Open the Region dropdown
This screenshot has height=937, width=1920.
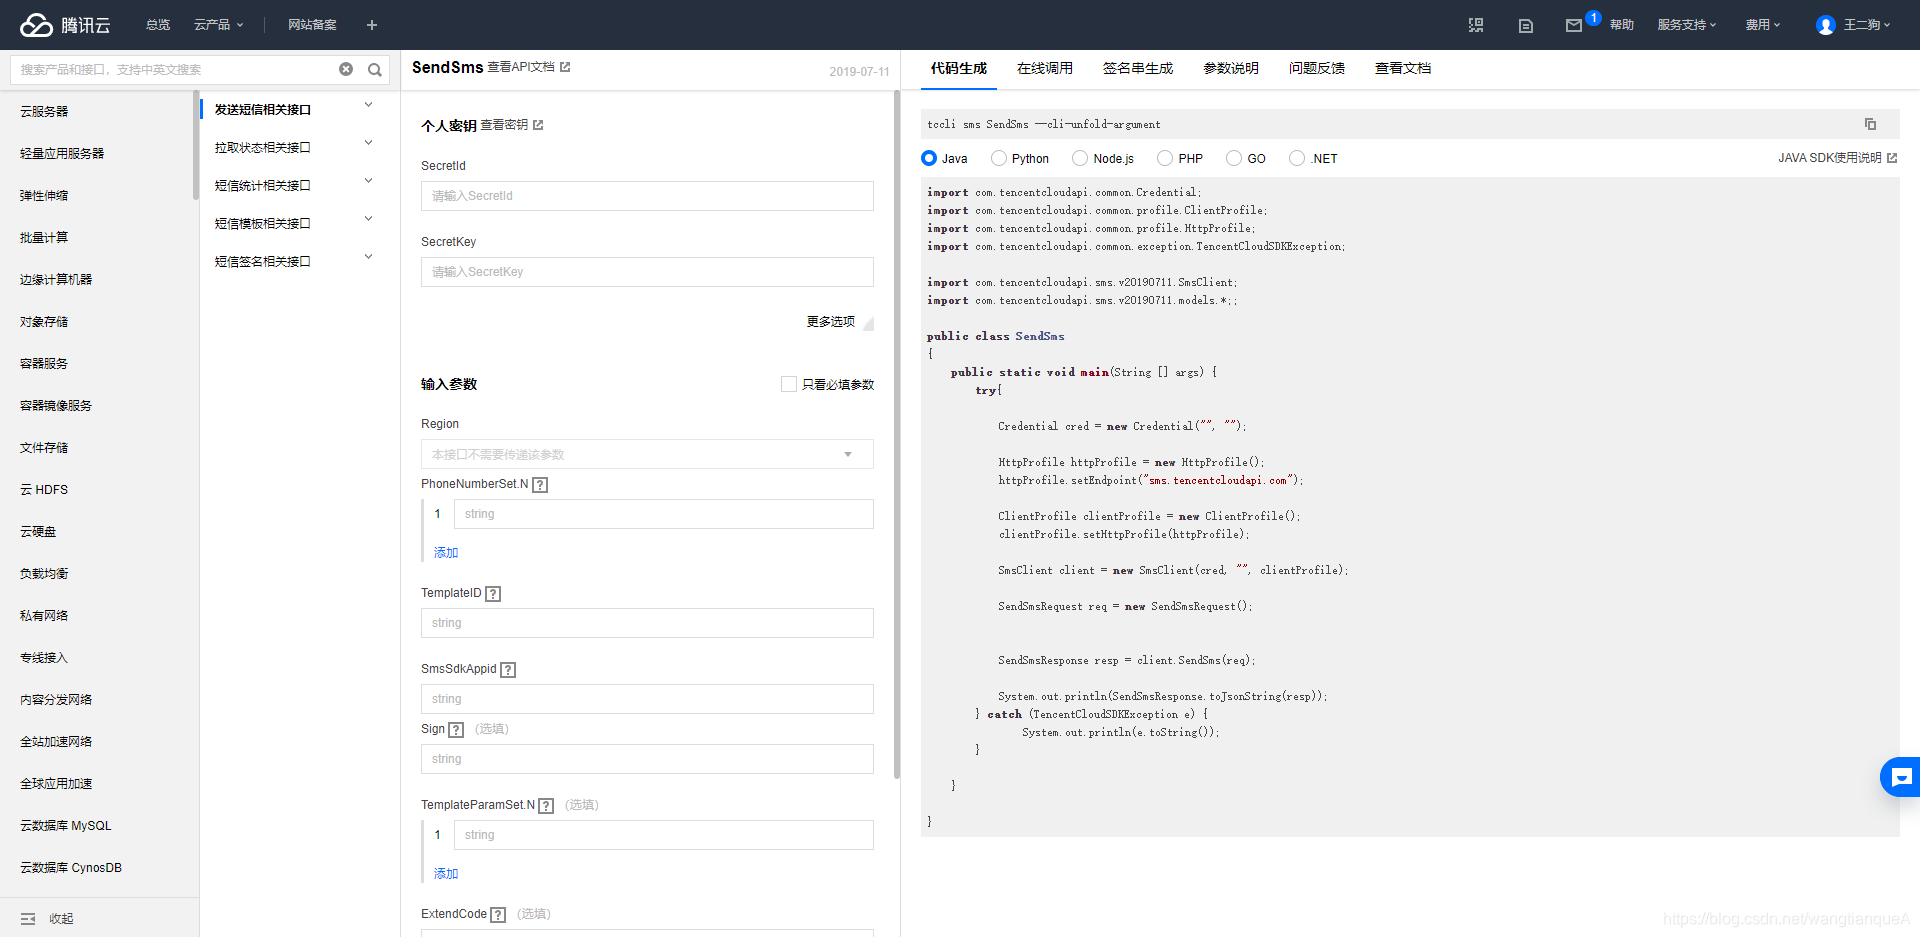647,454
